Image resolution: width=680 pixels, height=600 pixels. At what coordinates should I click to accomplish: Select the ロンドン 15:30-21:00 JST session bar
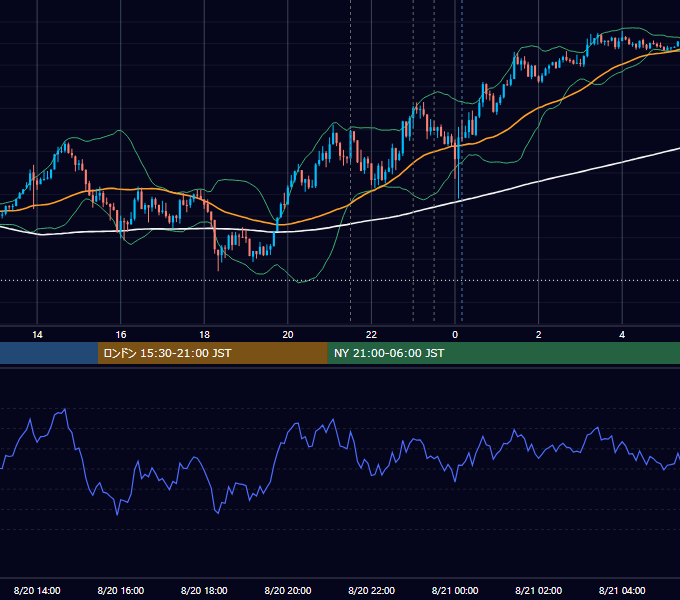(x=212, y=353)
